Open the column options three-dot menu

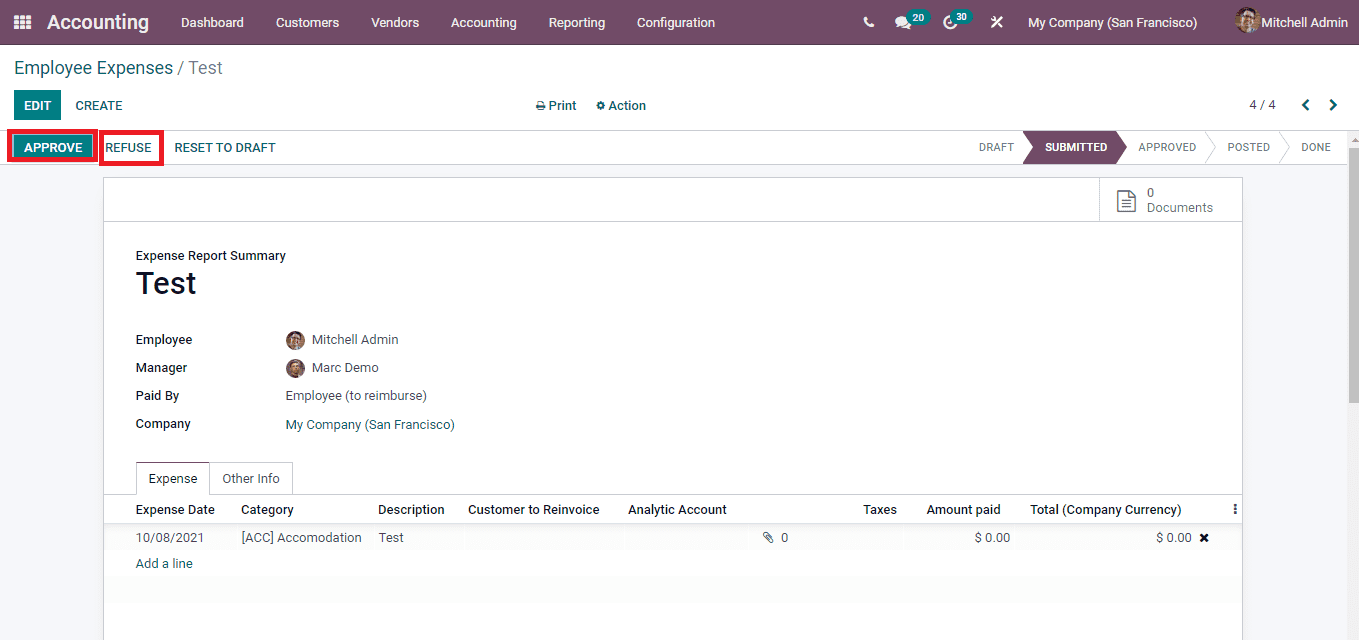pos(1235,509)
